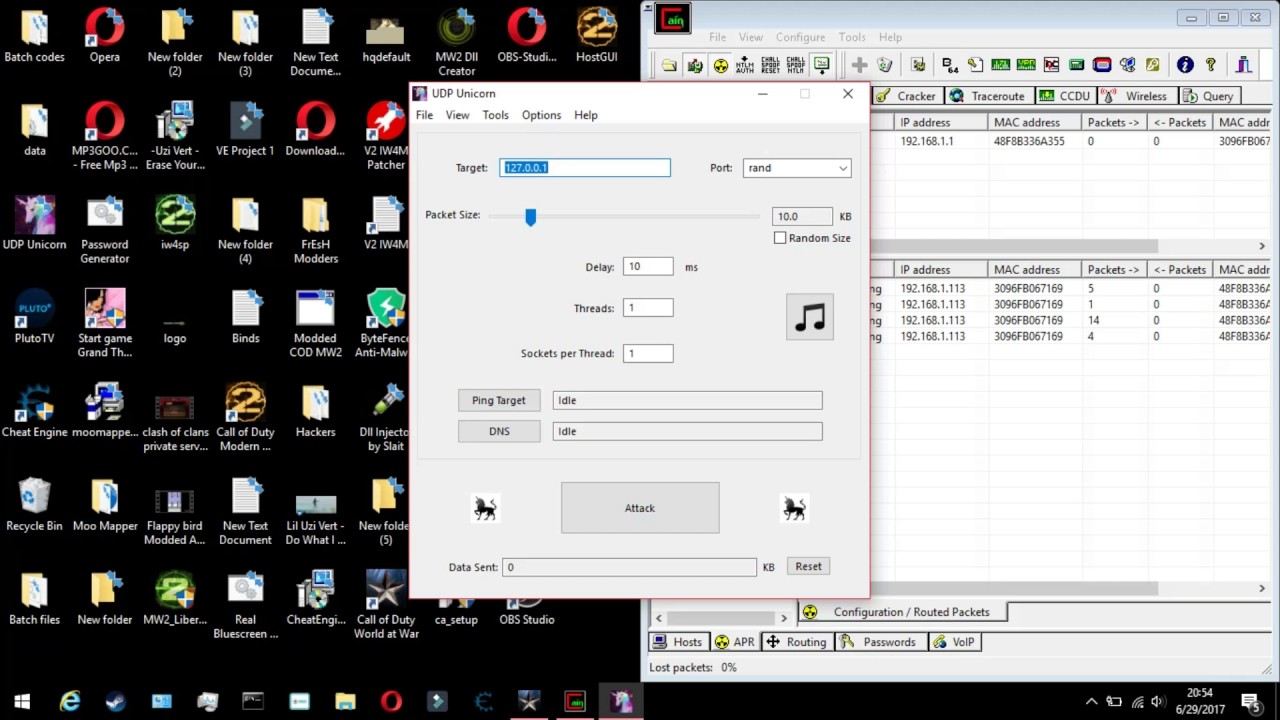1280x720 pixels.
Task: Open the Cheat Engine desktop shortcut
Action: (x=34, y=412)
